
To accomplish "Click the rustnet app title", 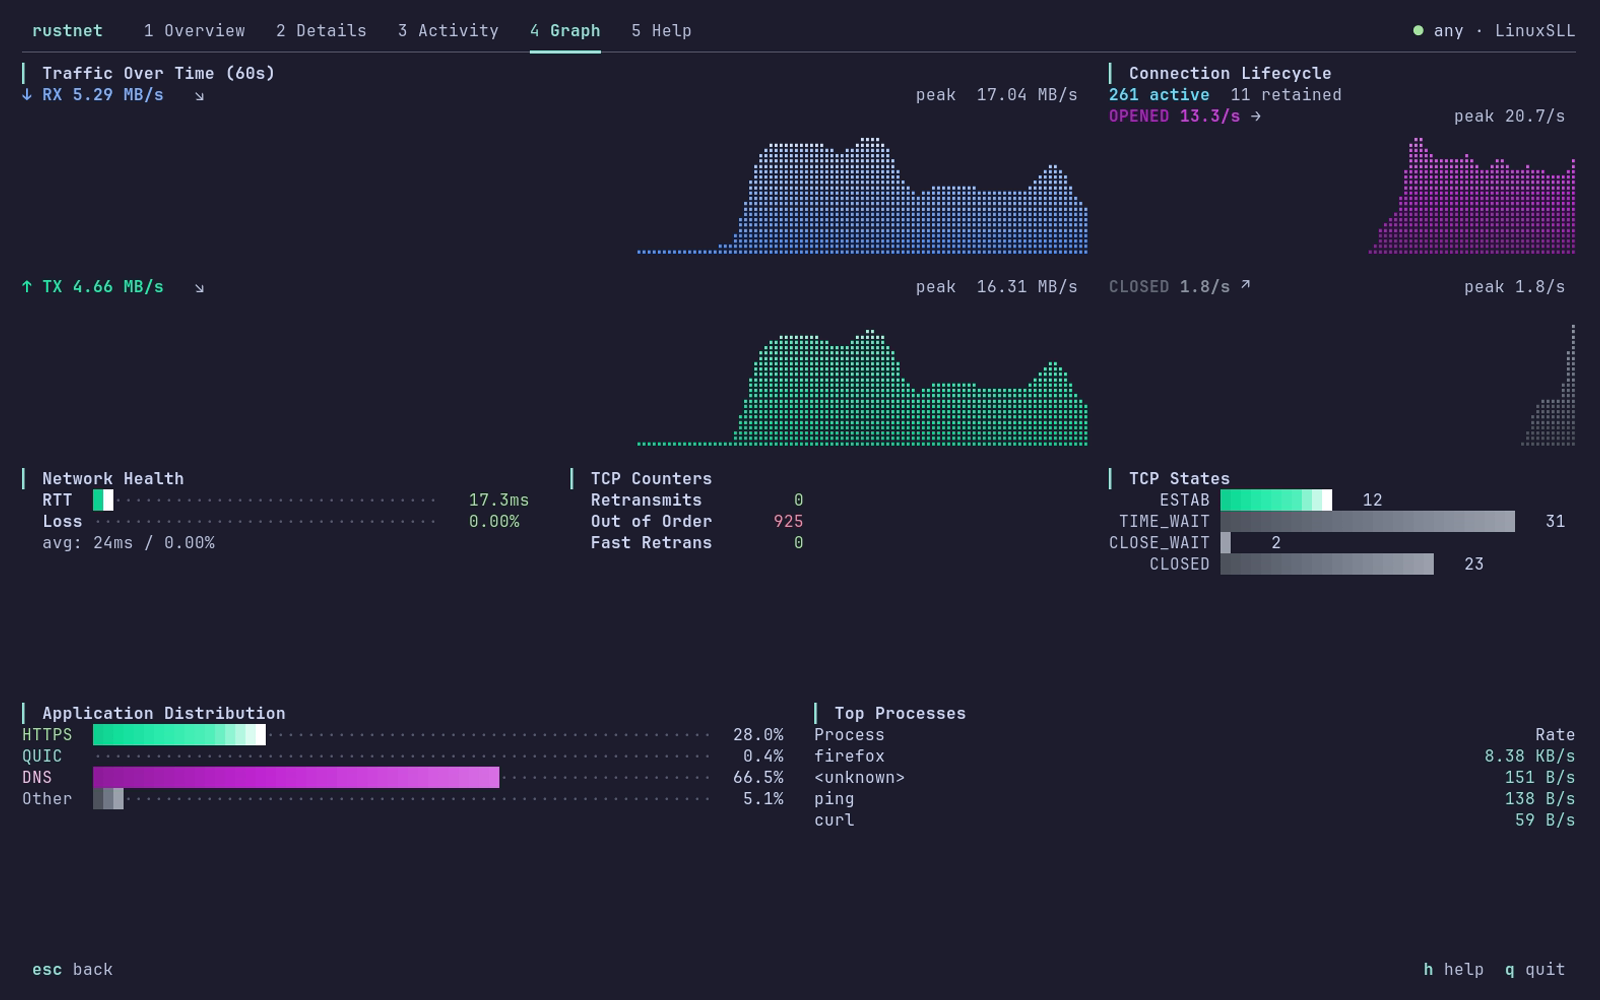I will tap(67, 31).
